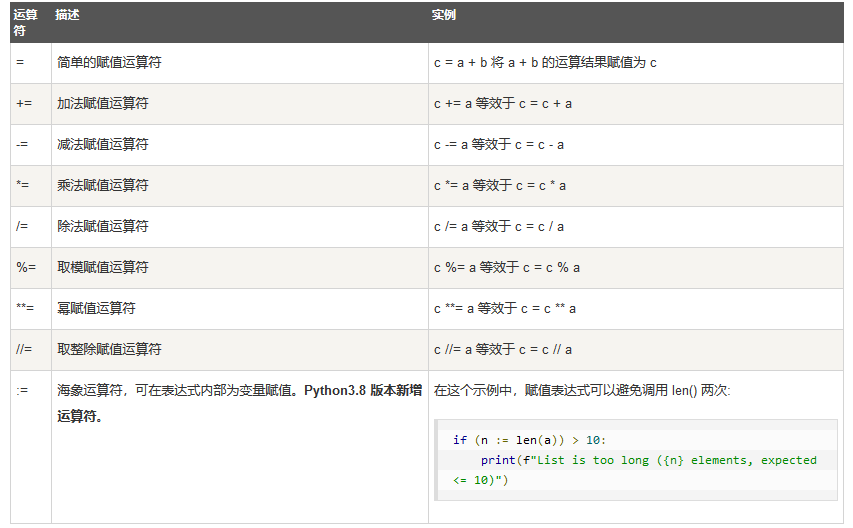Click example 'c //= a 等效于 c = c // a'
This screenshot has width=853, height=528.
503,349
